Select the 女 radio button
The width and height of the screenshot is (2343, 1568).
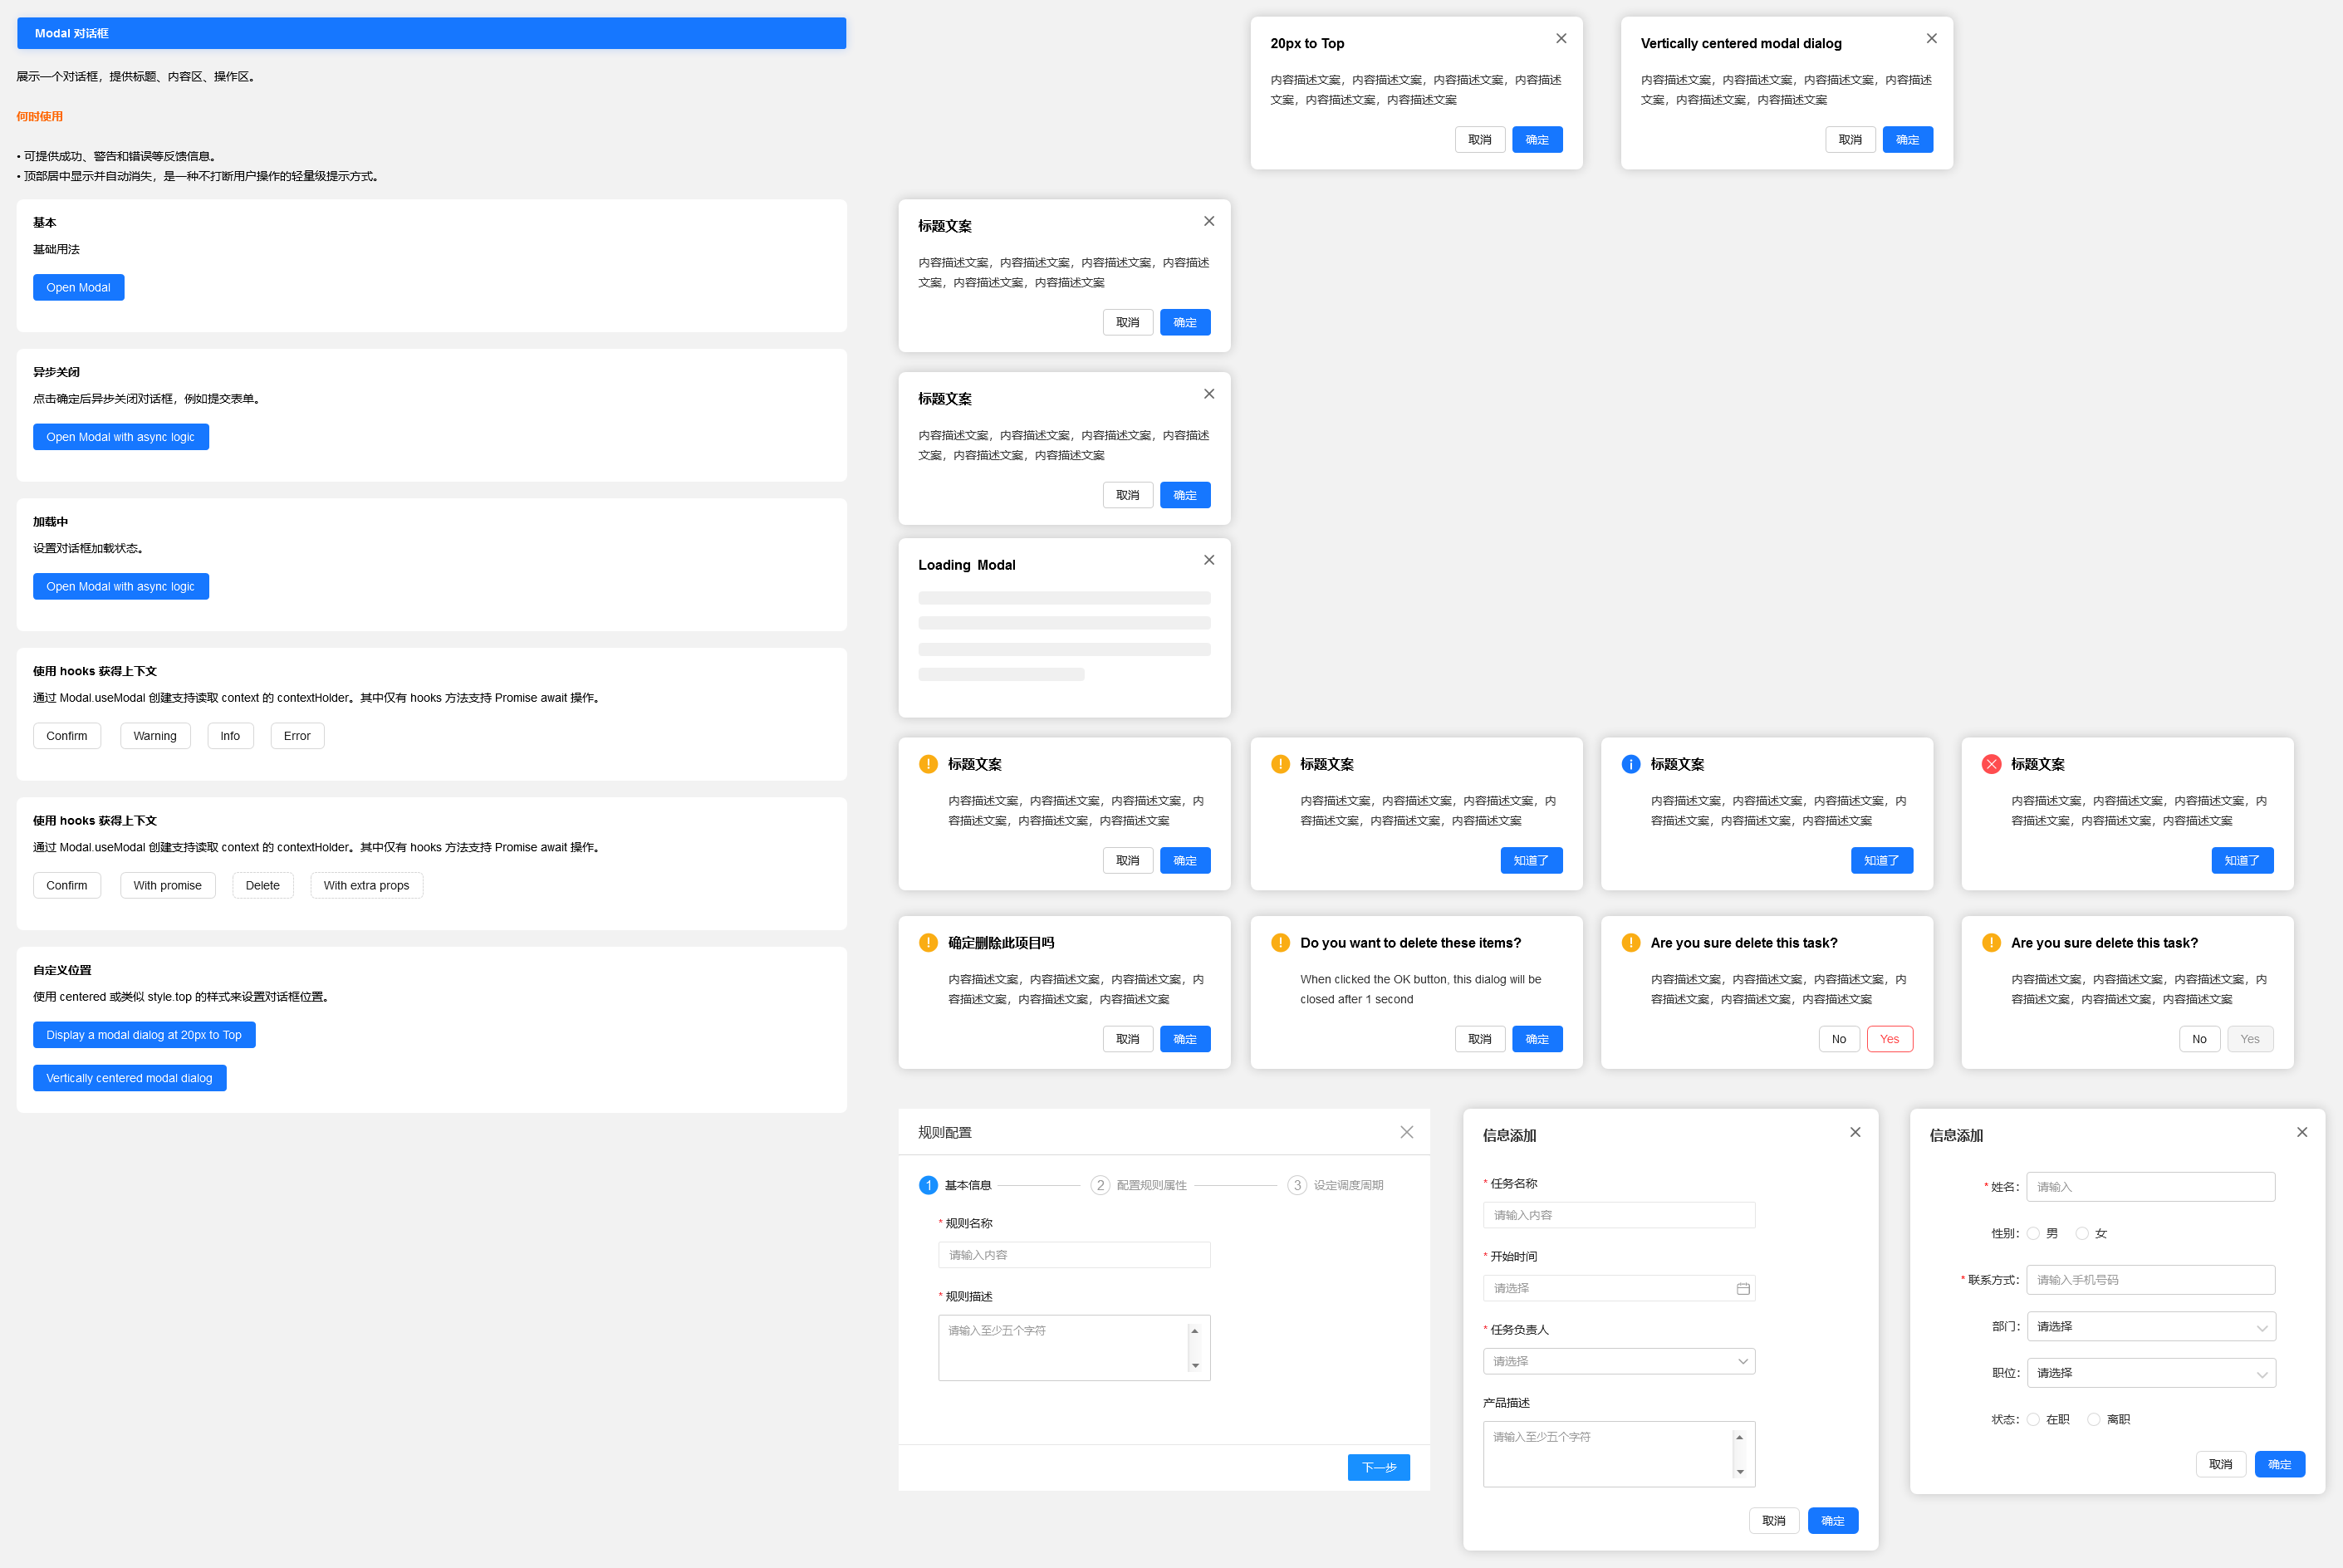(2082, 1233)
